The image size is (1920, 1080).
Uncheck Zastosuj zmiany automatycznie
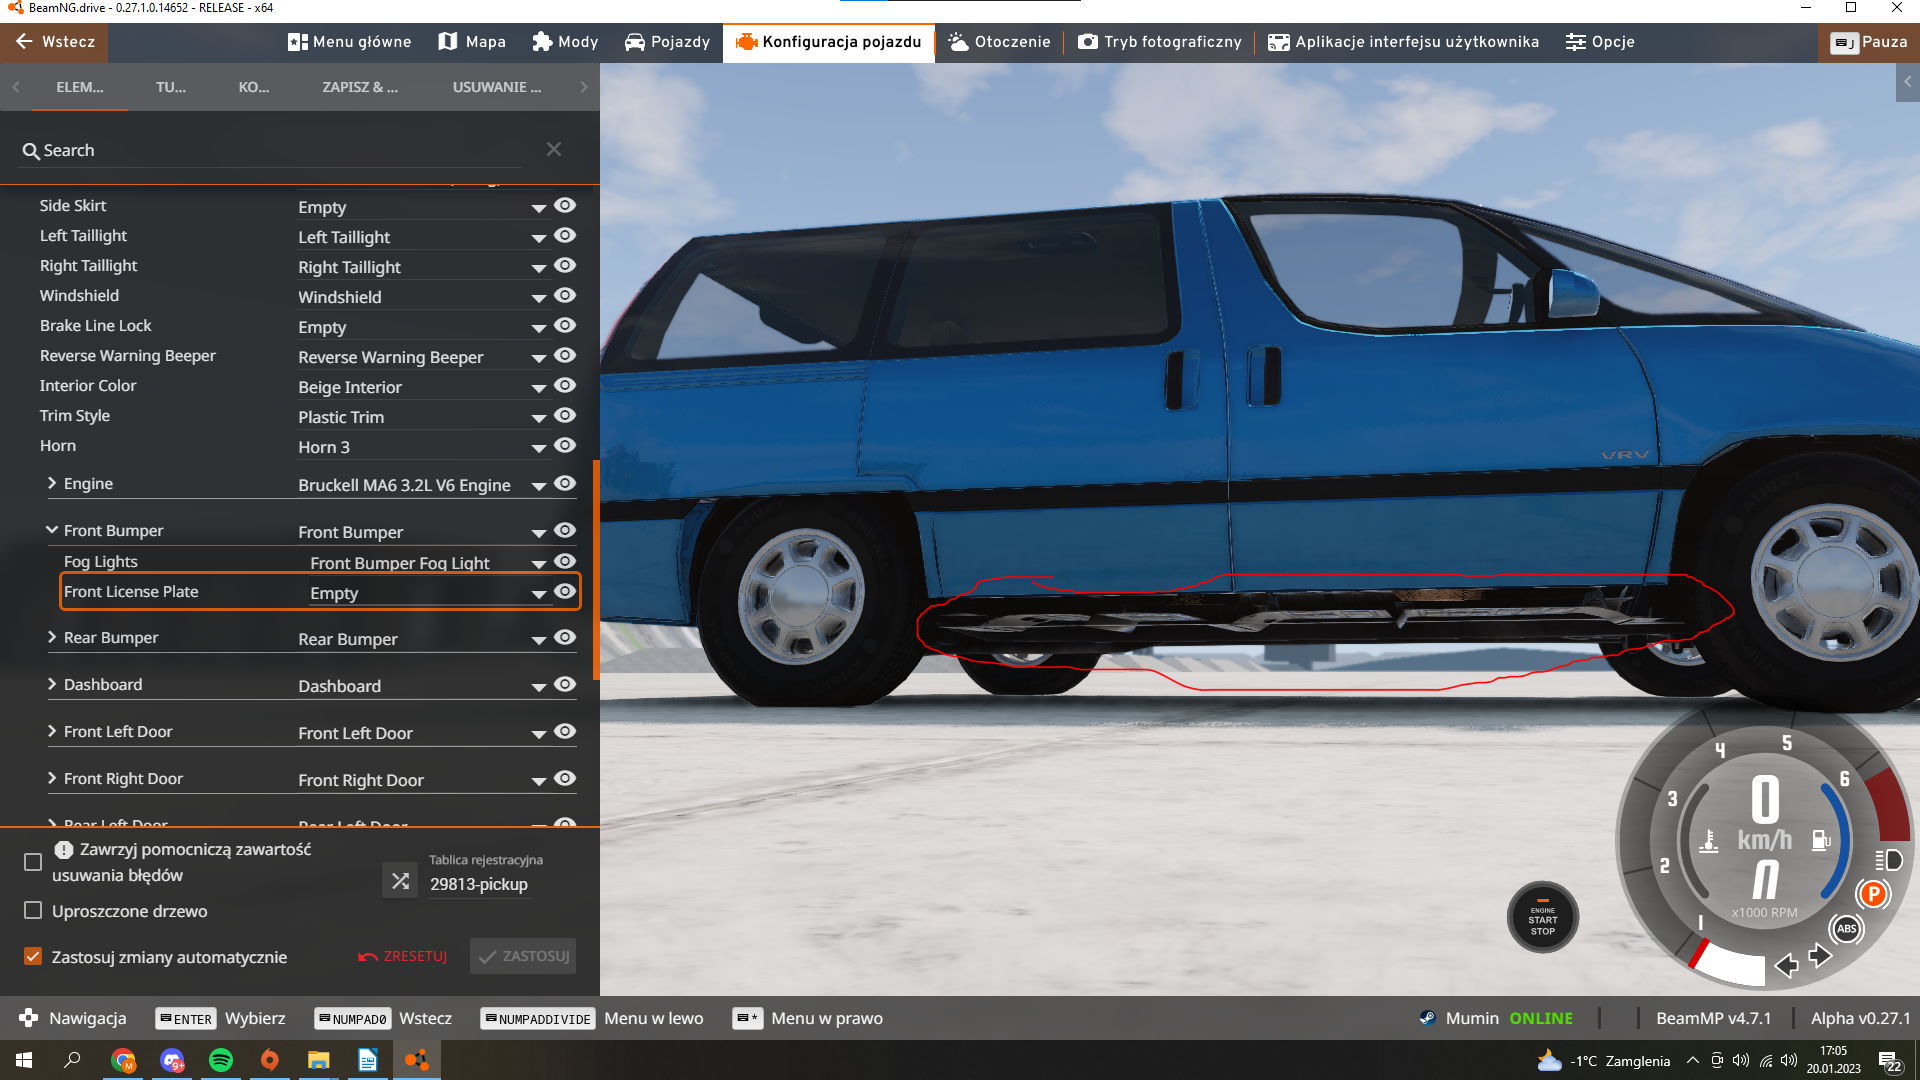33,957
